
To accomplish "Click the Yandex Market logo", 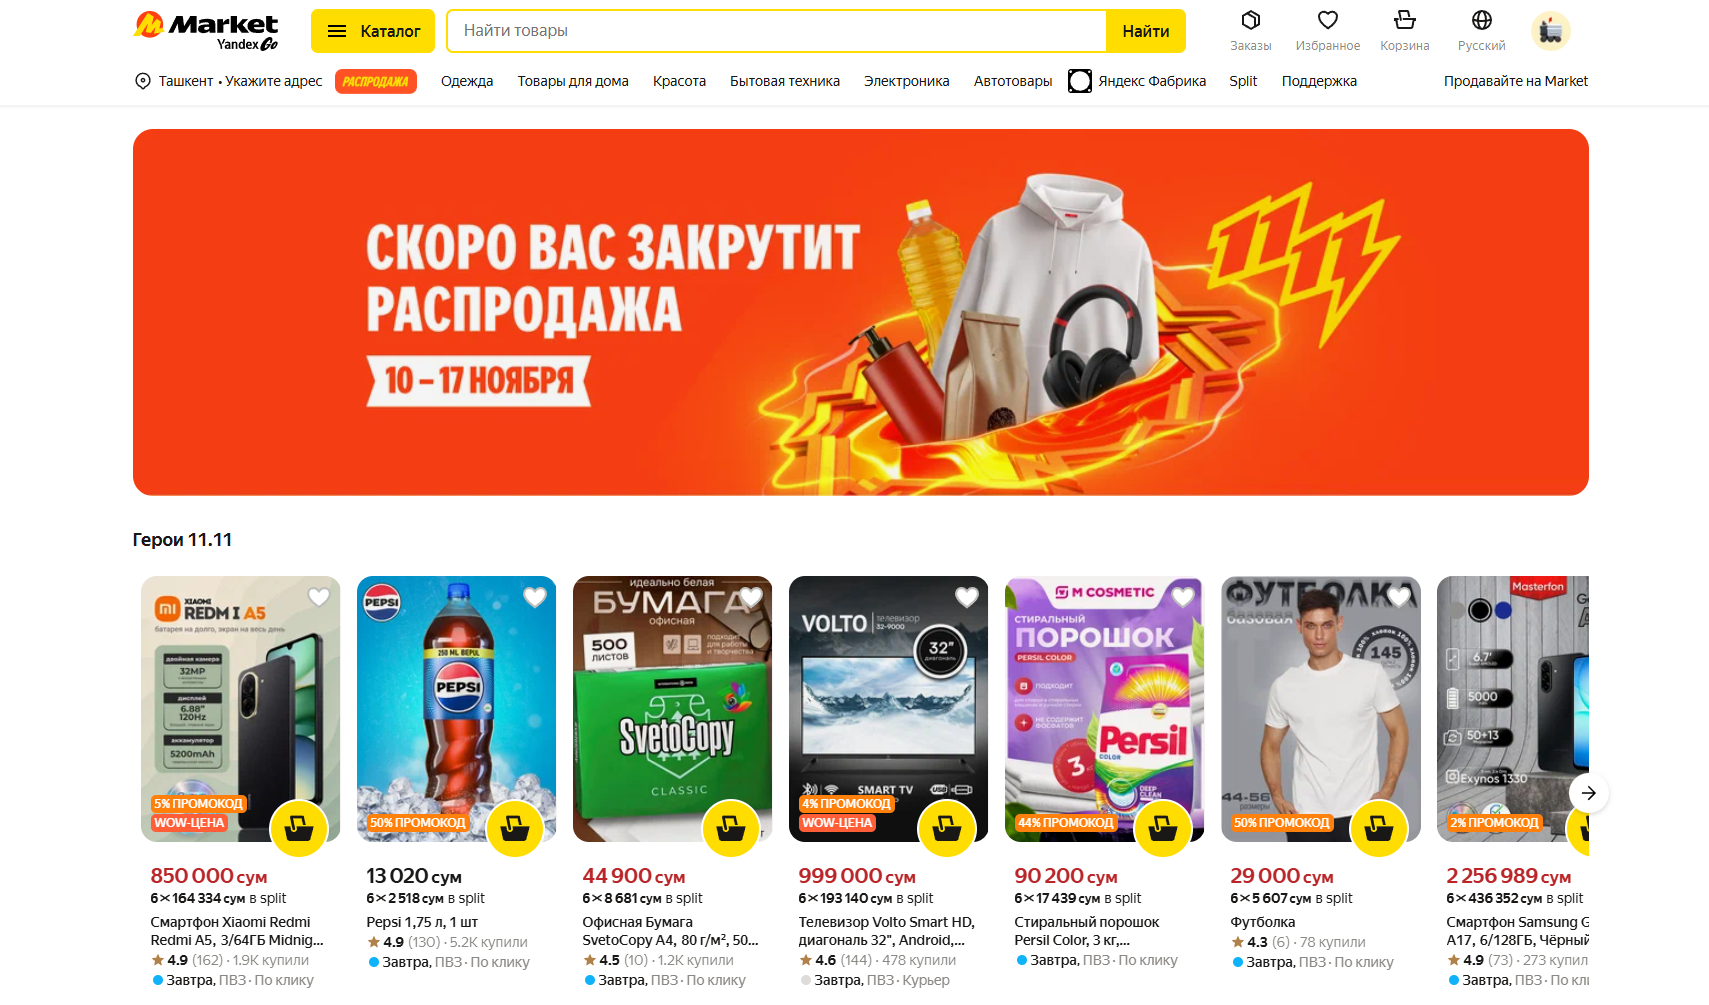I will point(206,31).
